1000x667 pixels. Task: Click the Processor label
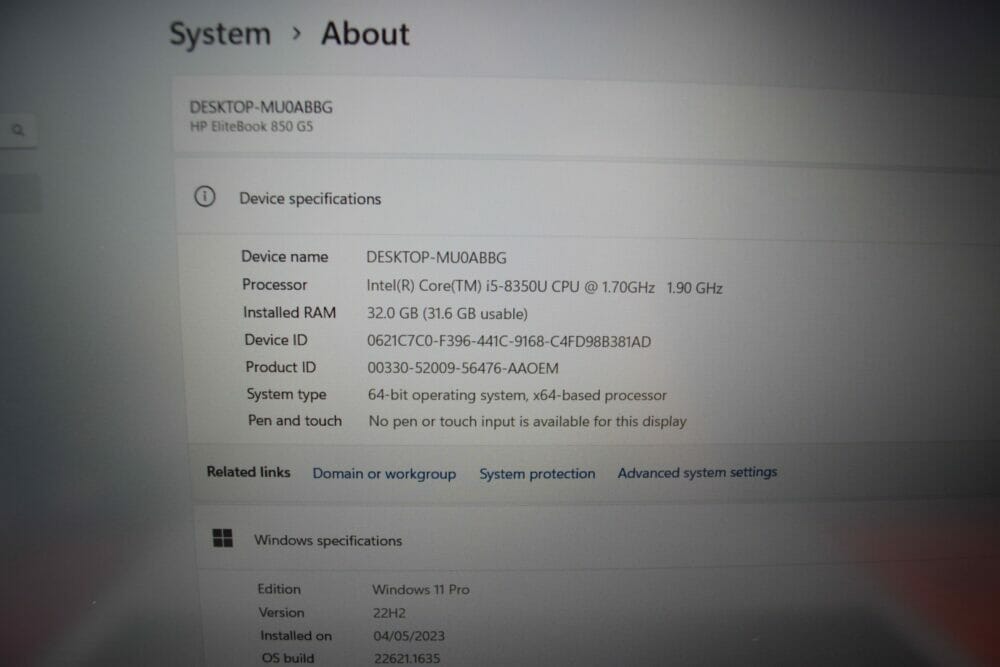click(274, 284)
